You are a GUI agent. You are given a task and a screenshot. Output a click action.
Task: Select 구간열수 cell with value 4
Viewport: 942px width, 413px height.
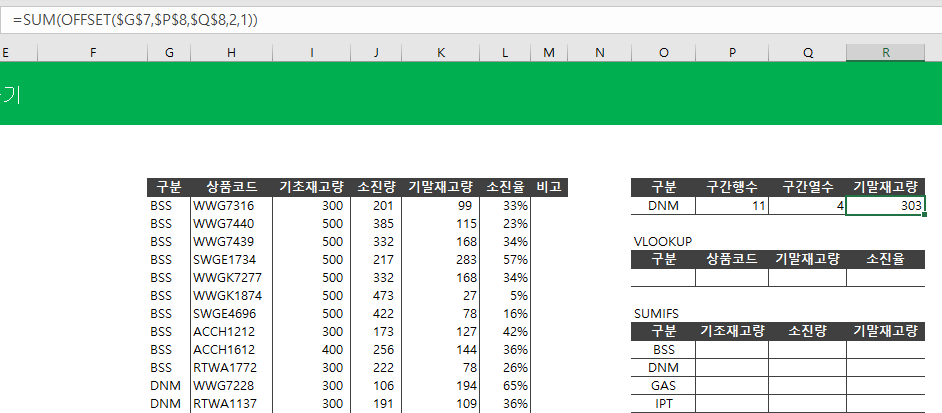[808, 206]
